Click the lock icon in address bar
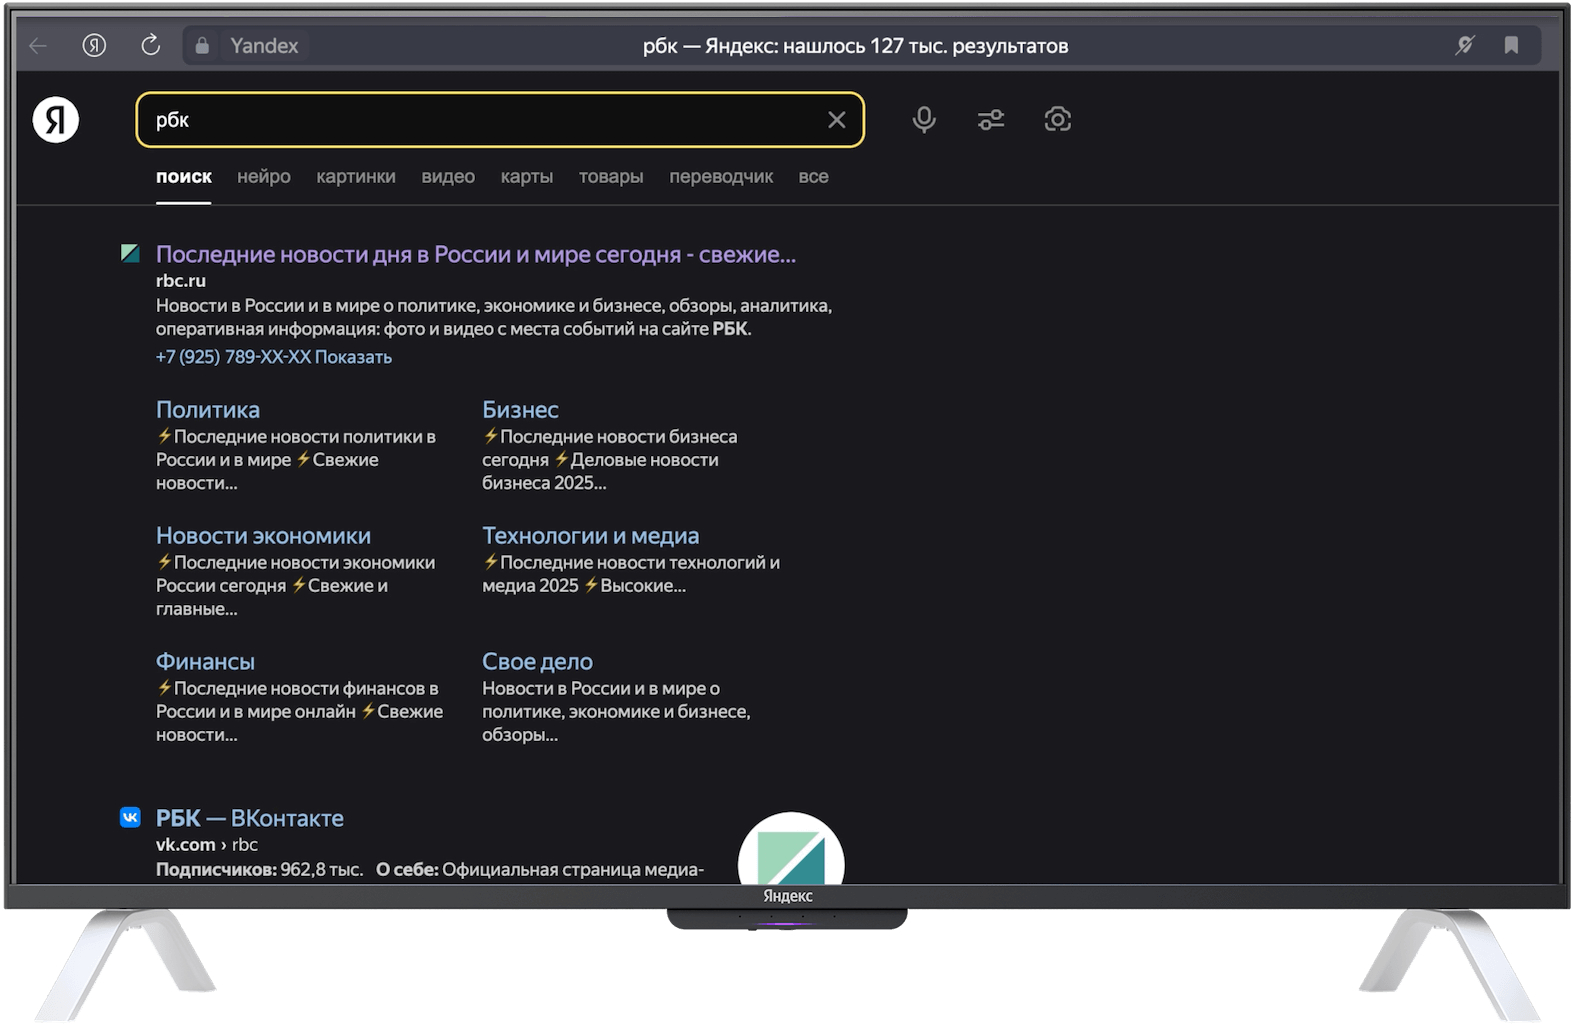The width and height of the screenshot is (1573, 1027). point(202,46)
